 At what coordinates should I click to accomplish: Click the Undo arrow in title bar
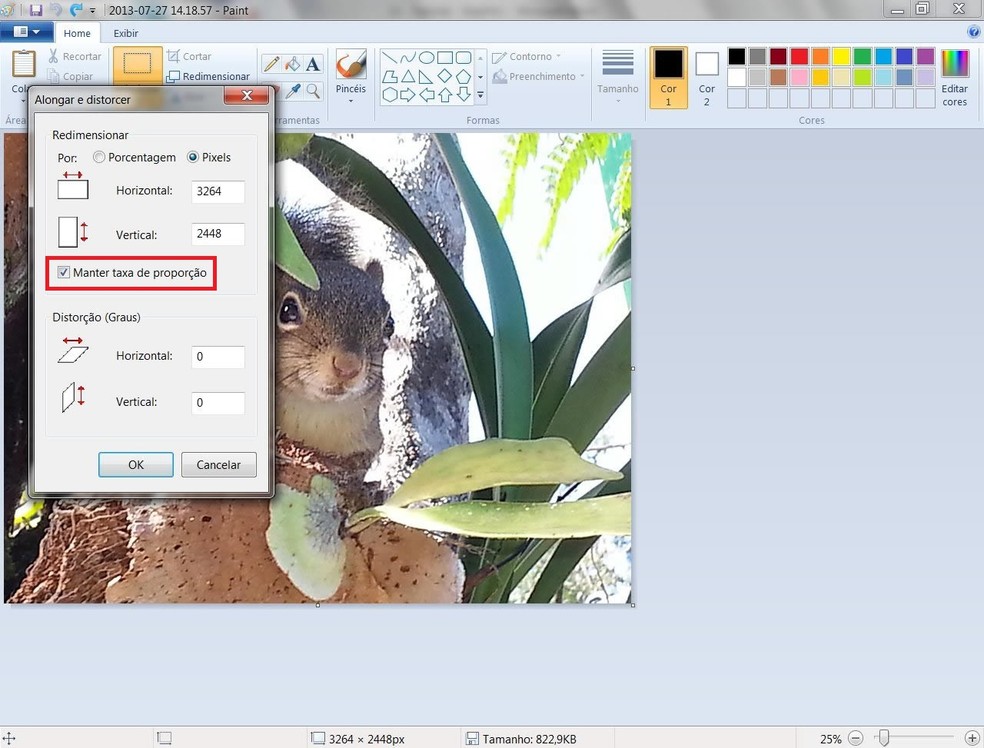pyautogui.click(x=56, y=10)
